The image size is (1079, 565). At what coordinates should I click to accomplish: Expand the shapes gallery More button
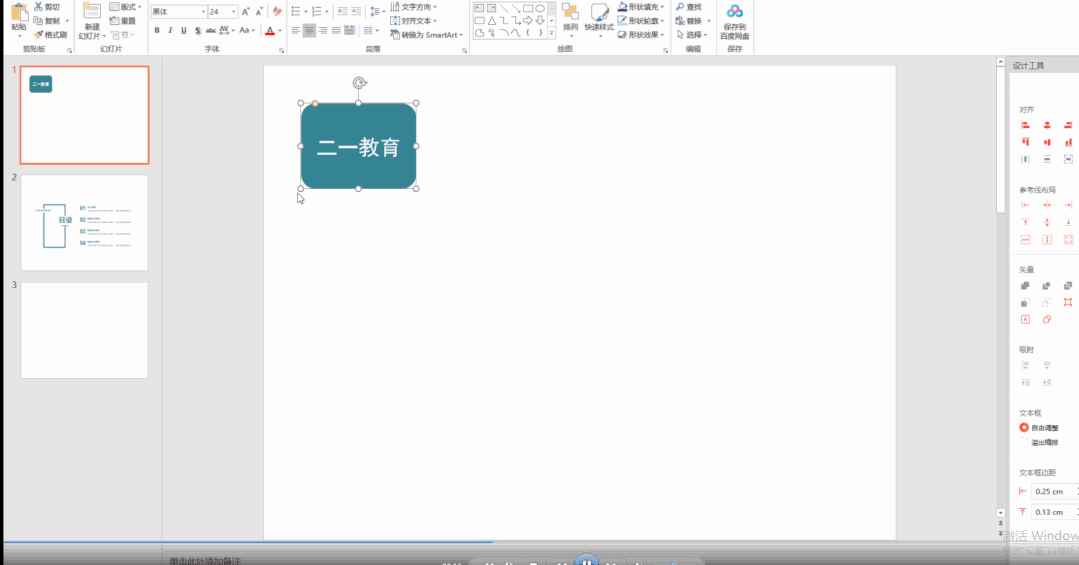coord(551,33)
